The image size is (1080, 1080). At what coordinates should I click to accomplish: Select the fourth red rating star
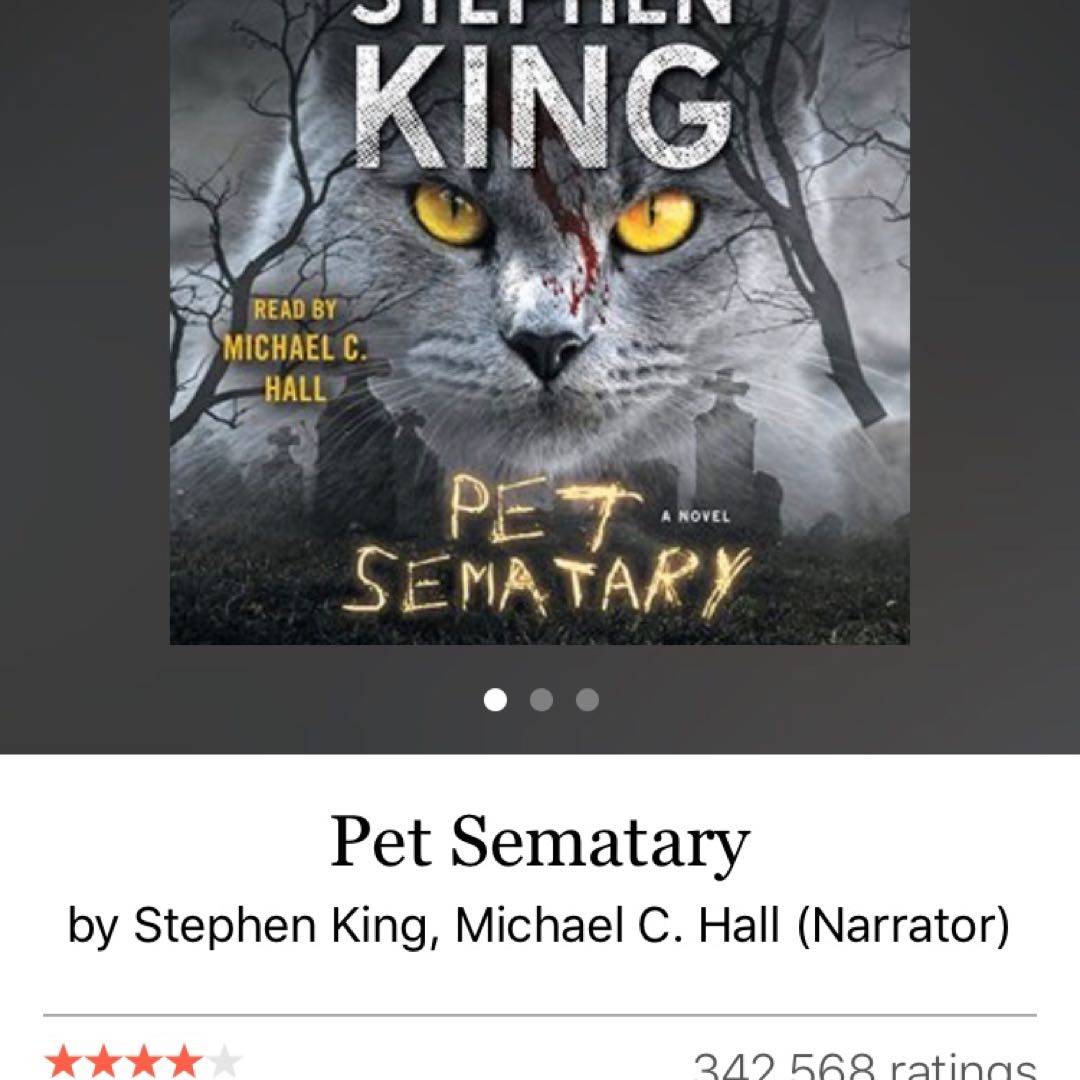point(183,1062)
